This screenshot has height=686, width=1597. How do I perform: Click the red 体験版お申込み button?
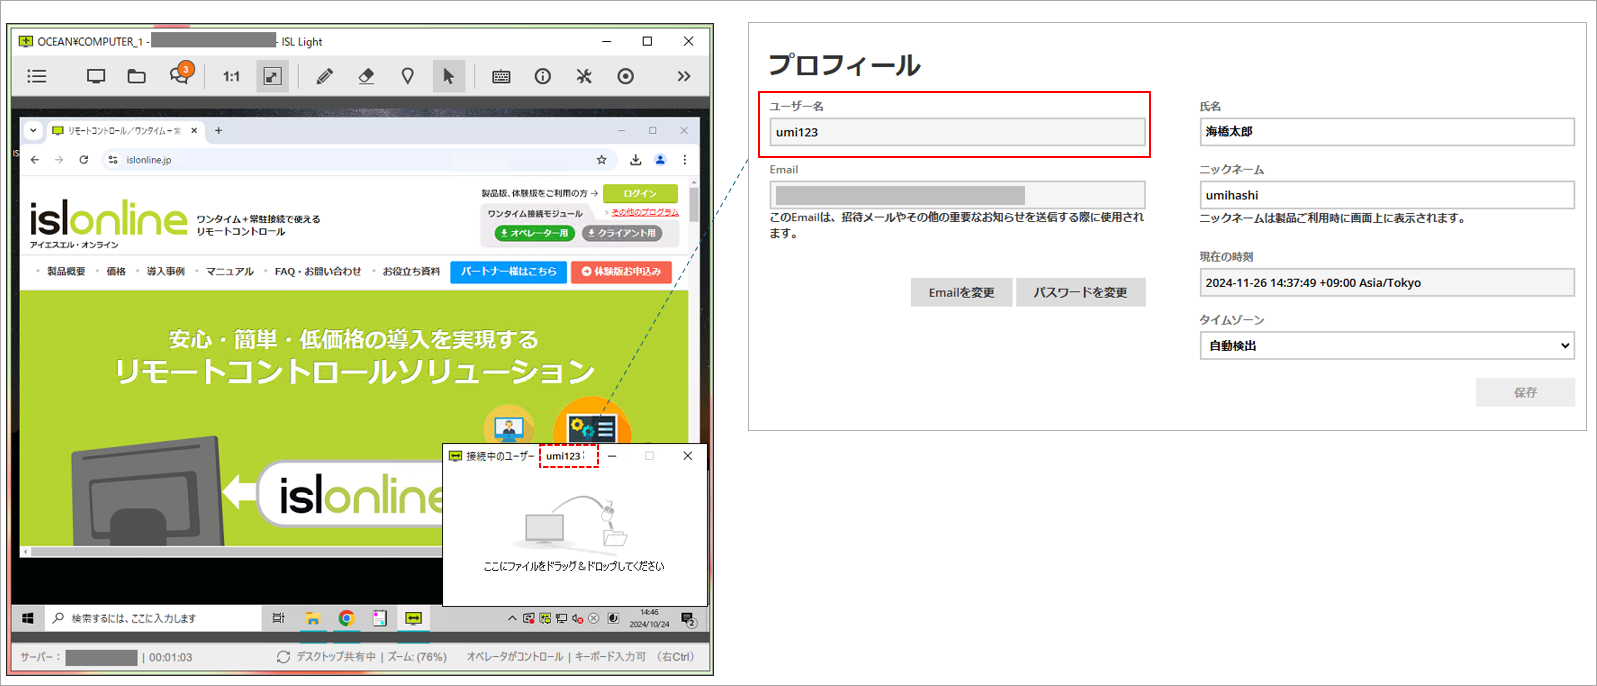[x=621, y=272]
